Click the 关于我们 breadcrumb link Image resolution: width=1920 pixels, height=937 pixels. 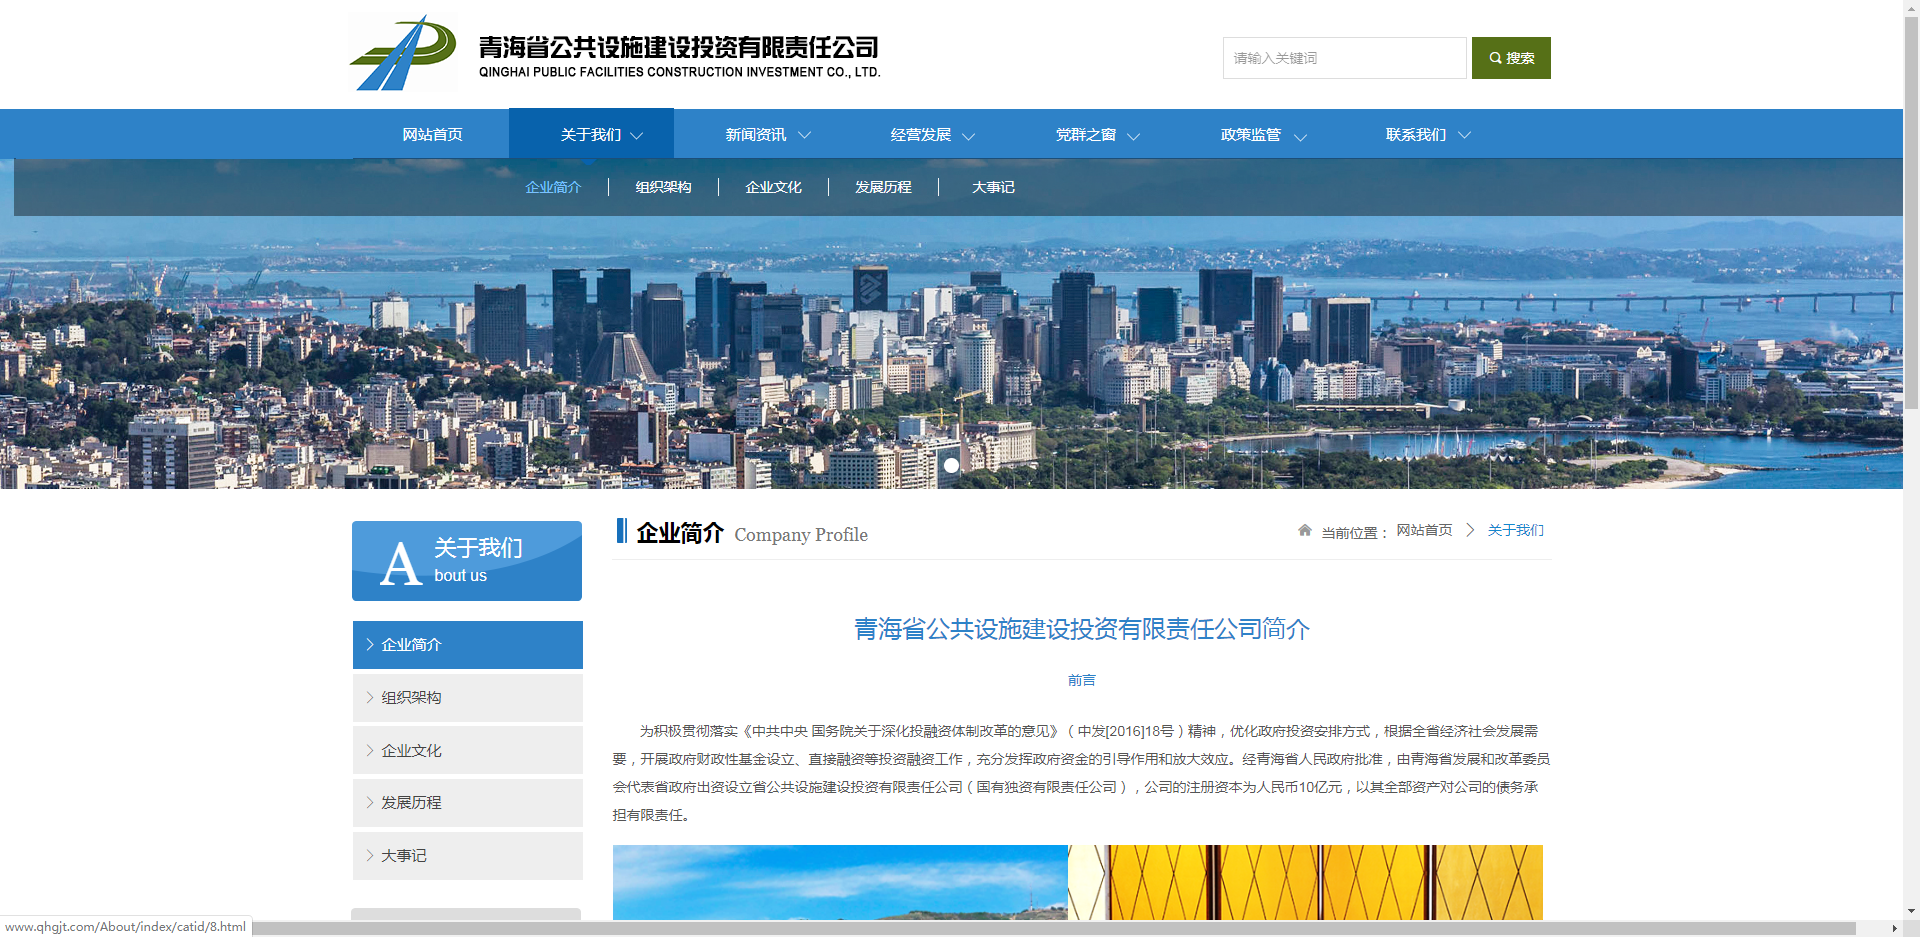tap(1516, 530)
